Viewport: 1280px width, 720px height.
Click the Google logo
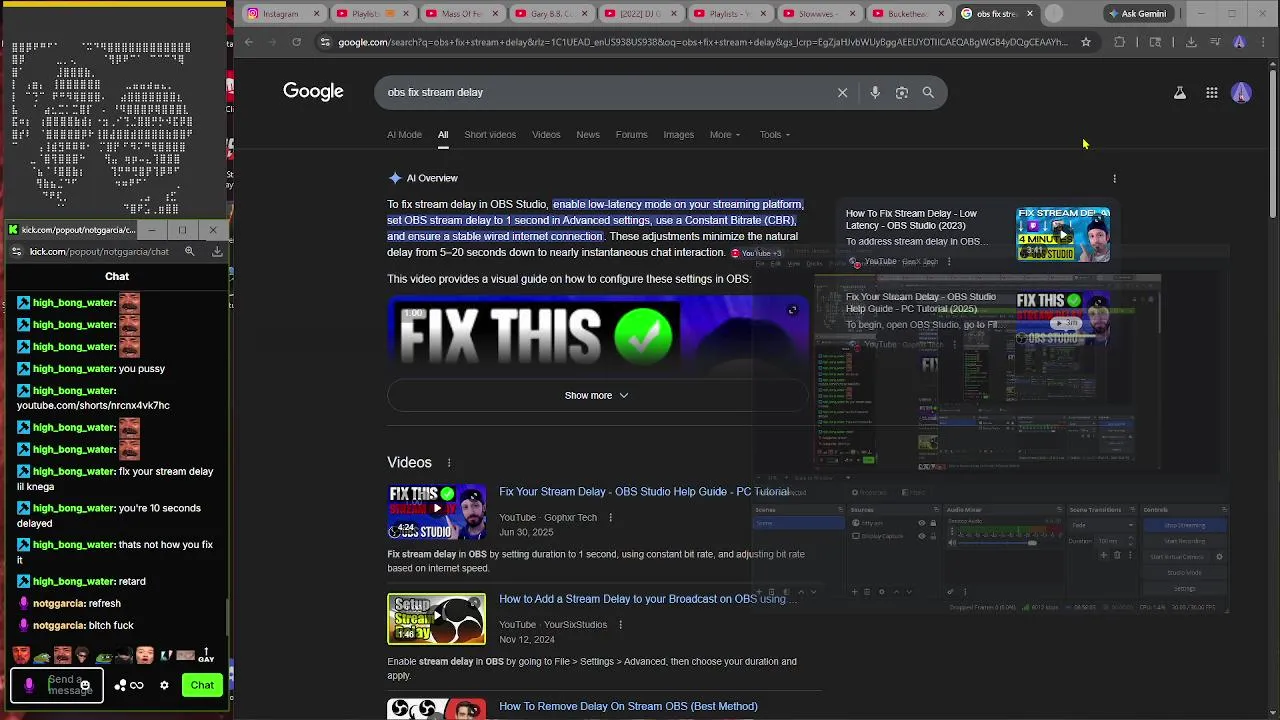click(x=313, y=91)
